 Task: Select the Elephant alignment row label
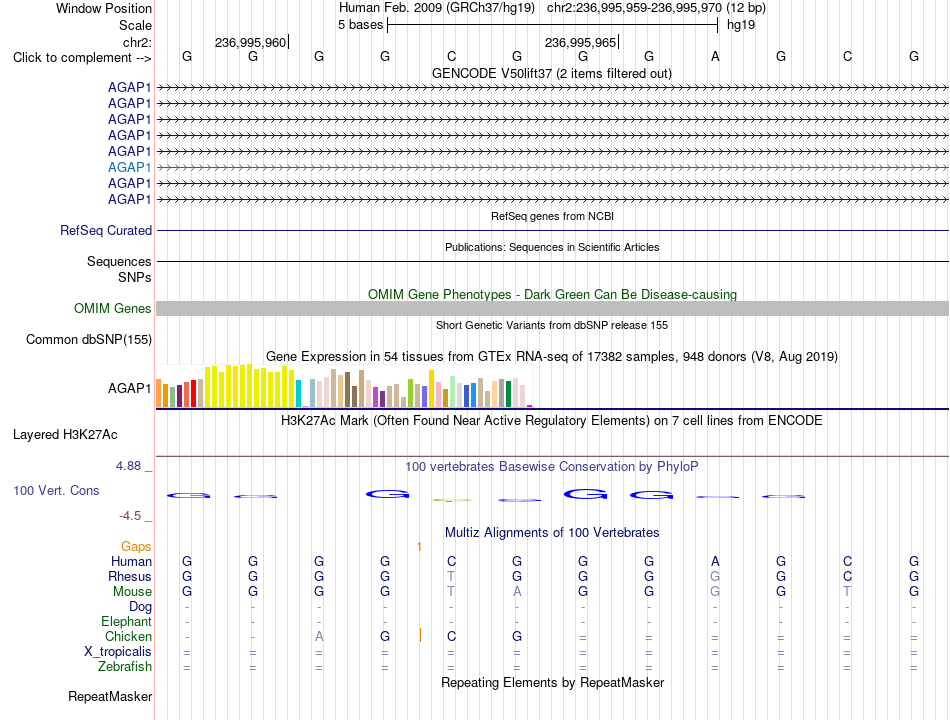pos(126,621)
